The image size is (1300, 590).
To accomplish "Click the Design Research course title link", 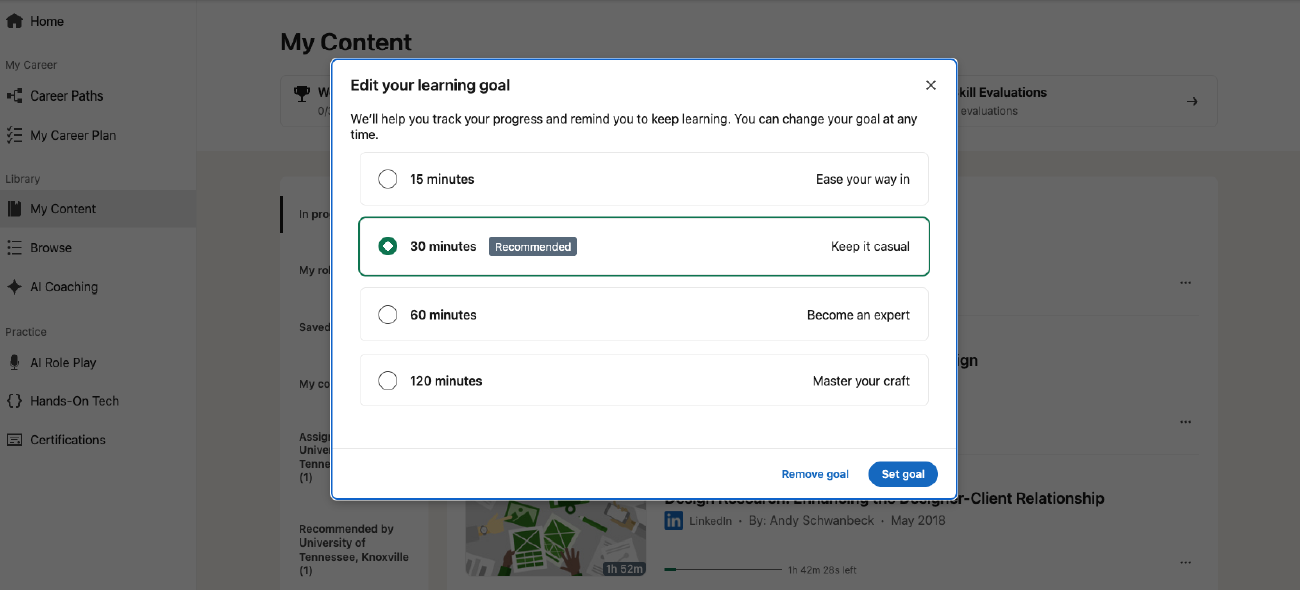I will click(x=885, y=498).
